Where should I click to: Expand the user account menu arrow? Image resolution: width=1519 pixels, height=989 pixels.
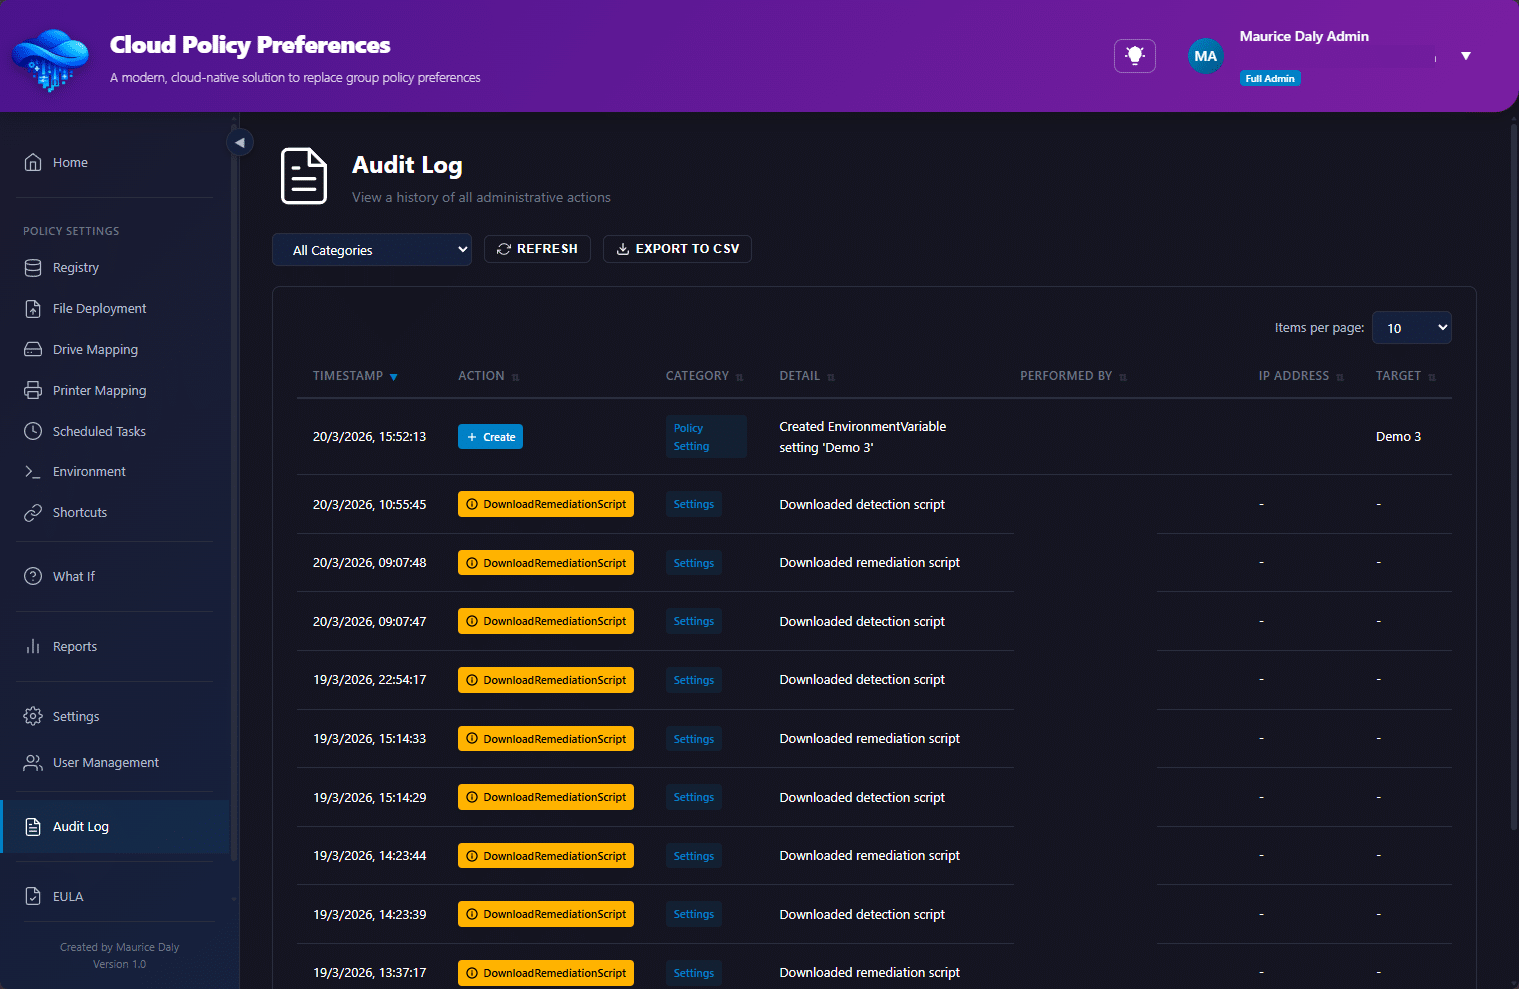(x=1465, y=56)
